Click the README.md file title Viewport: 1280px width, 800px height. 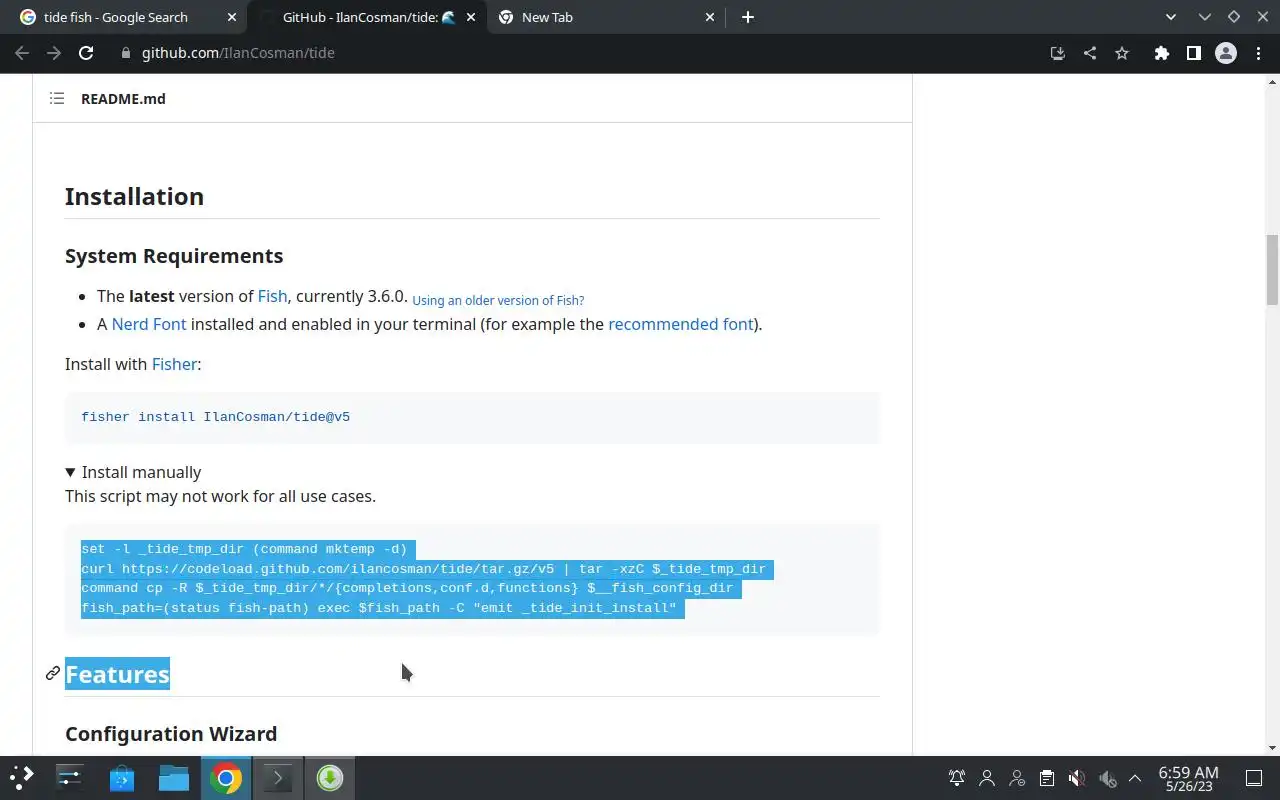[x=123, y=98]
